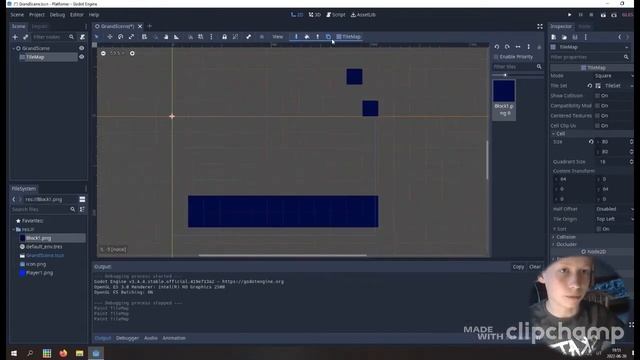Toggle Show Collision checkbox

(x=598, y=96)
